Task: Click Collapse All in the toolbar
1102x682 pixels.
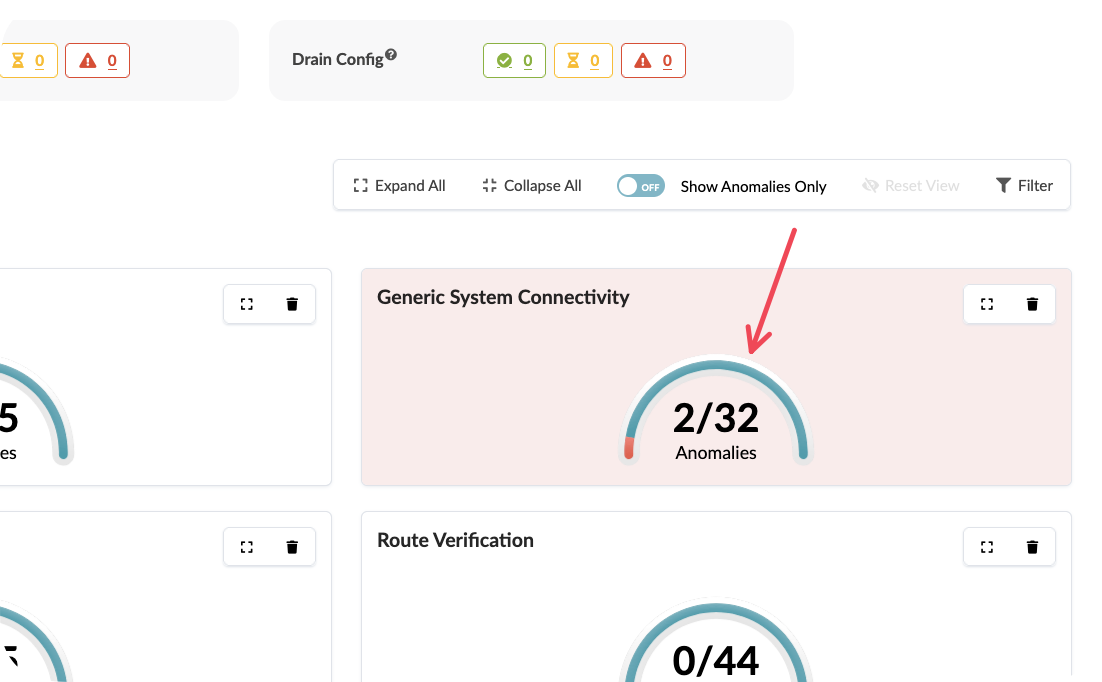Action: pos(531,186)
